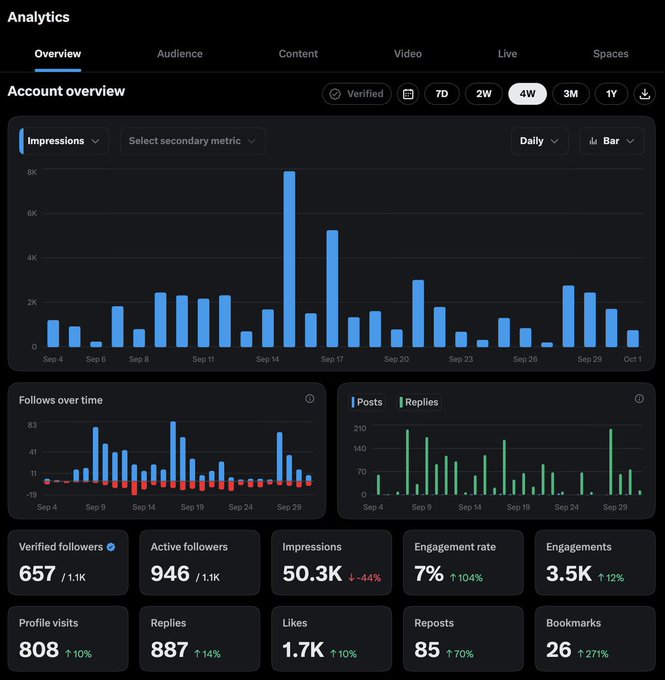Open the Profile visits 808 card

coord(68,639)
